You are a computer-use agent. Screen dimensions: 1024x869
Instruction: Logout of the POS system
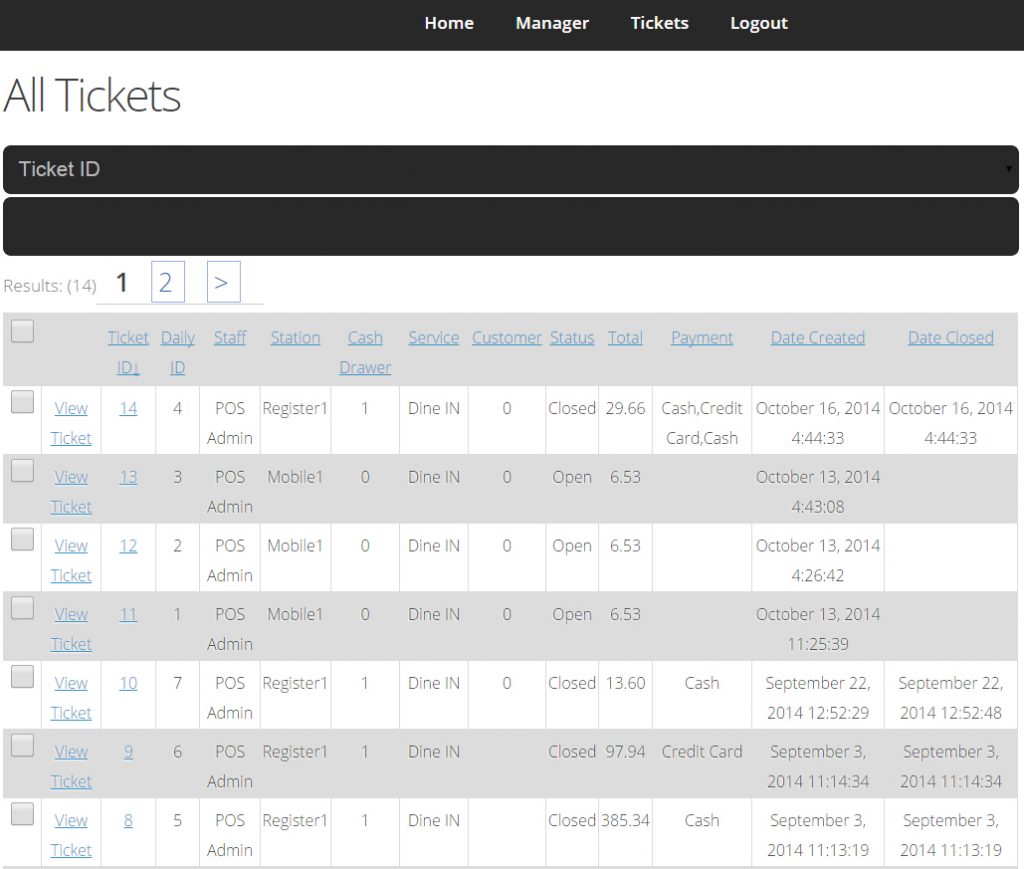tap(758, 23)
